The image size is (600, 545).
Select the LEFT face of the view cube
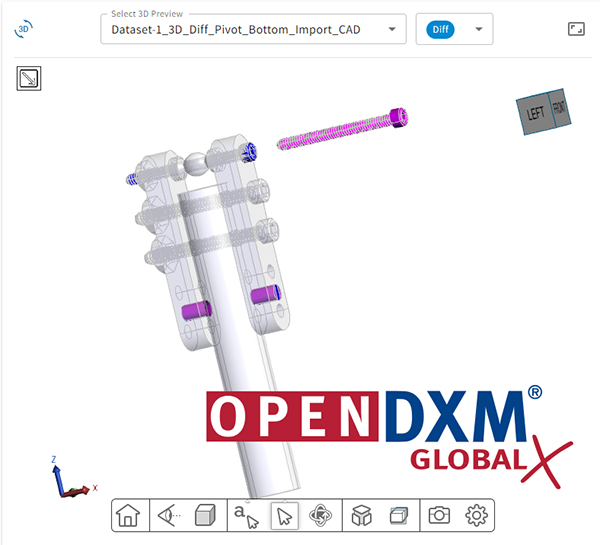(x=535, y=114)
